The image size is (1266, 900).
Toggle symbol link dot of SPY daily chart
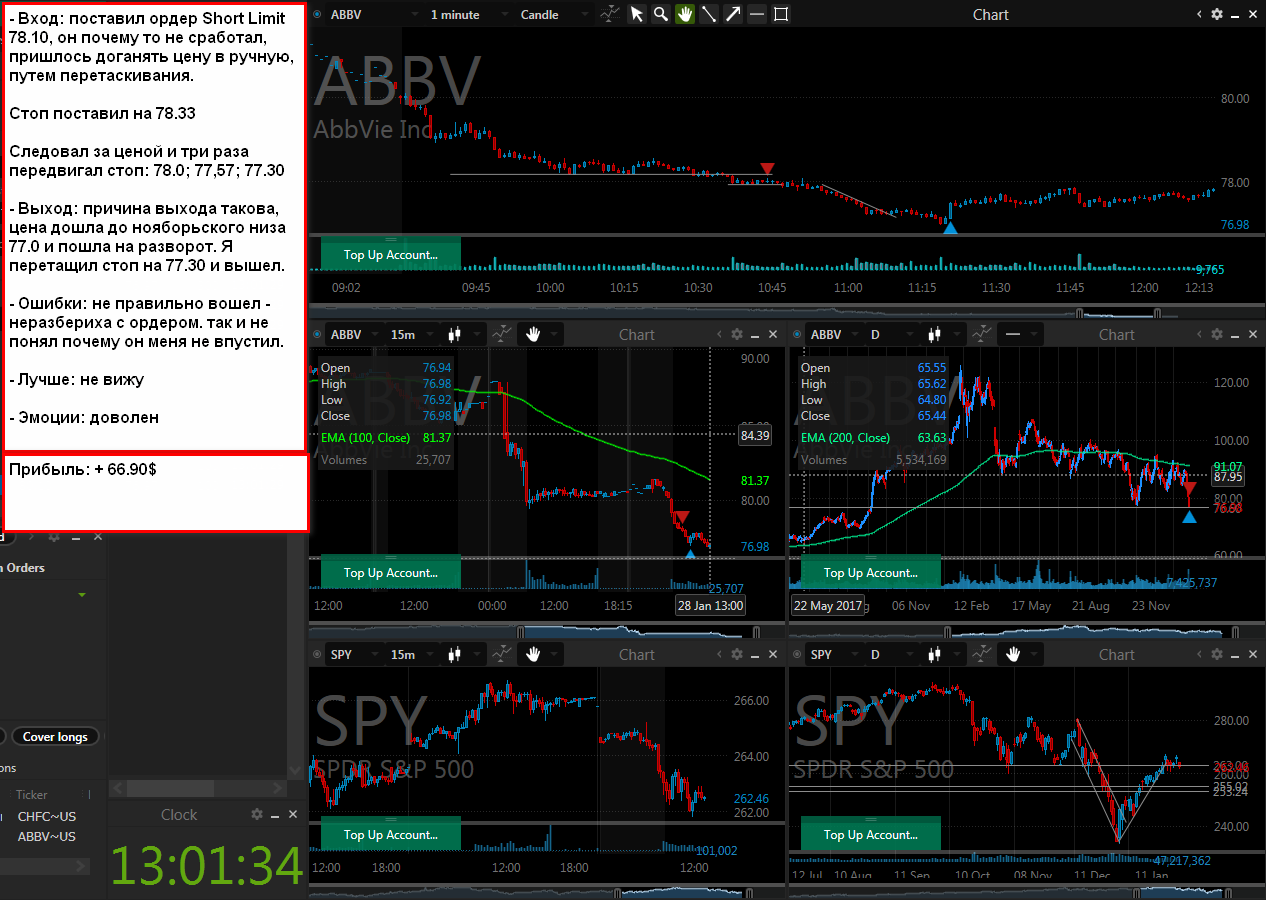pyautogui.click(x=797, y=654)
